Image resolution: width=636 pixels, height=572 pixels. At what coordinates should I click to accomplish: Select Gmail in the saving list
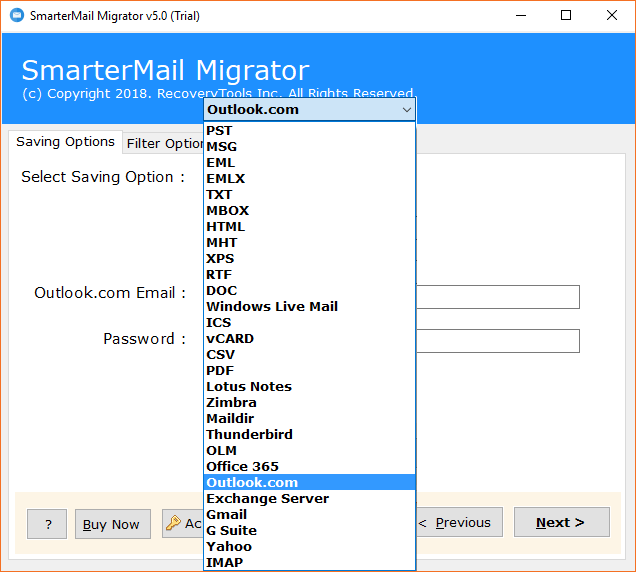tap(309, 514)
